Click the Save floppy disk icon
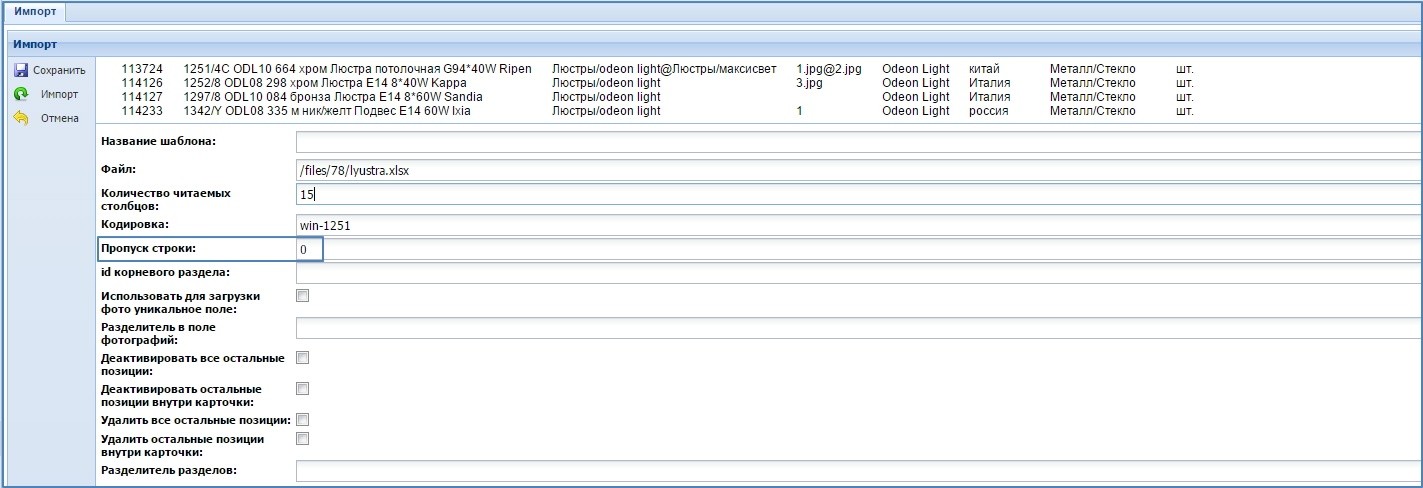The width and height of the screenshot is (1423, 488). 21,70
